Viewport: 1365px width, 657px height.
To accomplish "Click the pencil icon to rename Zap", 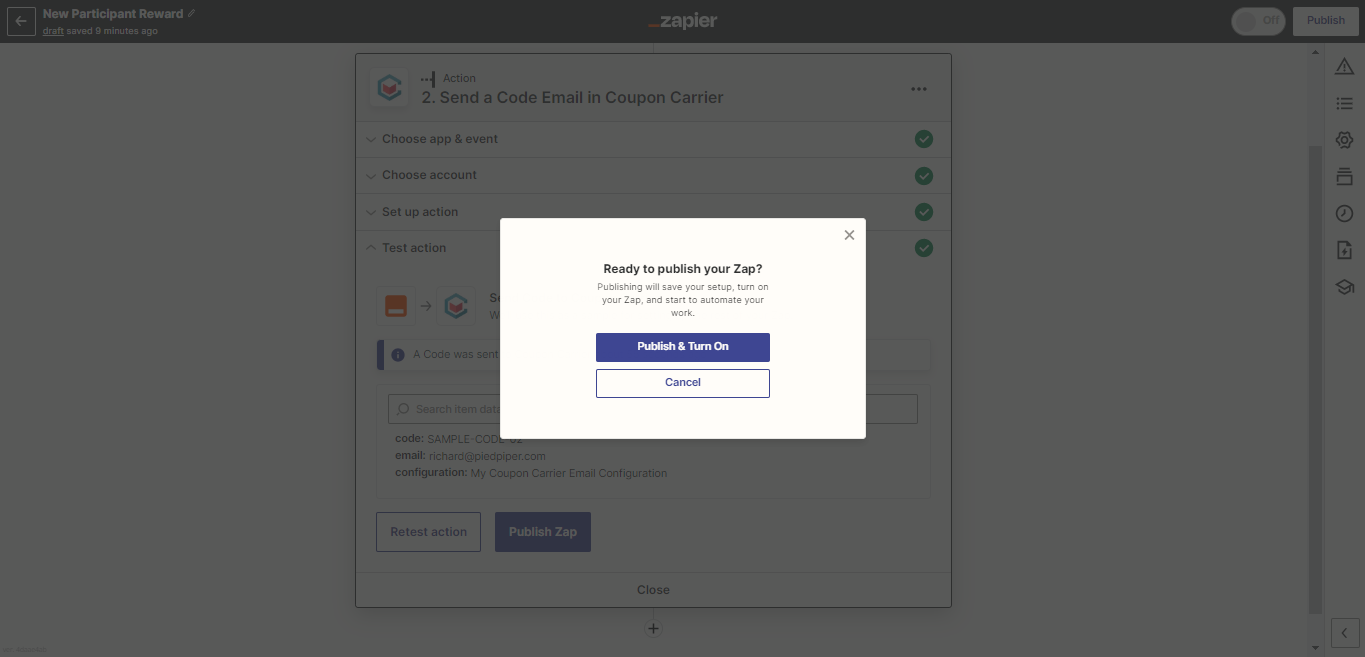I will click(192, 14).
